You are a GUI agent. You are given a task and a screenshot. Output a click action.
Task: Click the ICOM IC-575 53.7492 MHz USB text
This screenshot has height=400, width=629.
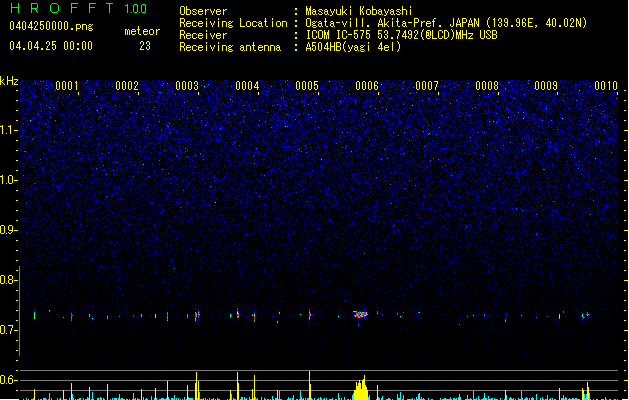pyautogui.click(x=401, y=35)
